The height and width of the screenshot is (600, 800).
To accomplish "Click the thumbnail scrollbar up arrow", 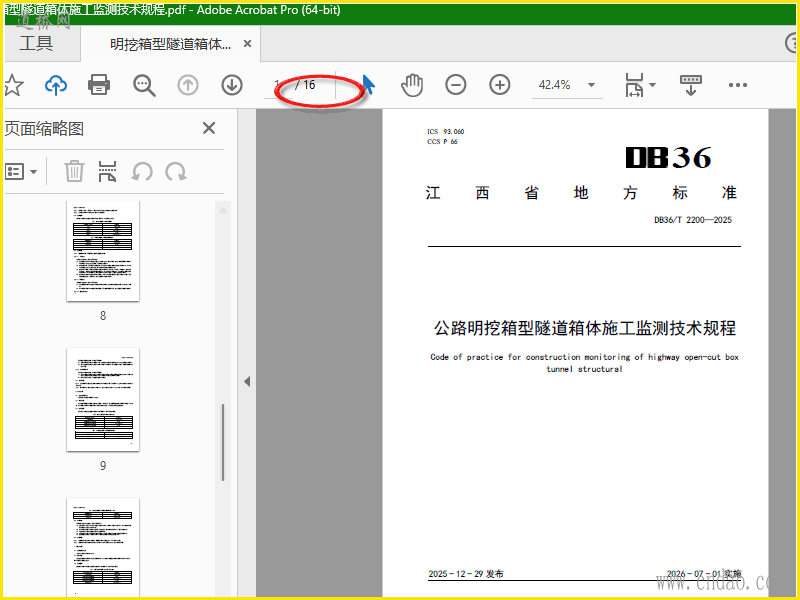I will tap(223, 210).
